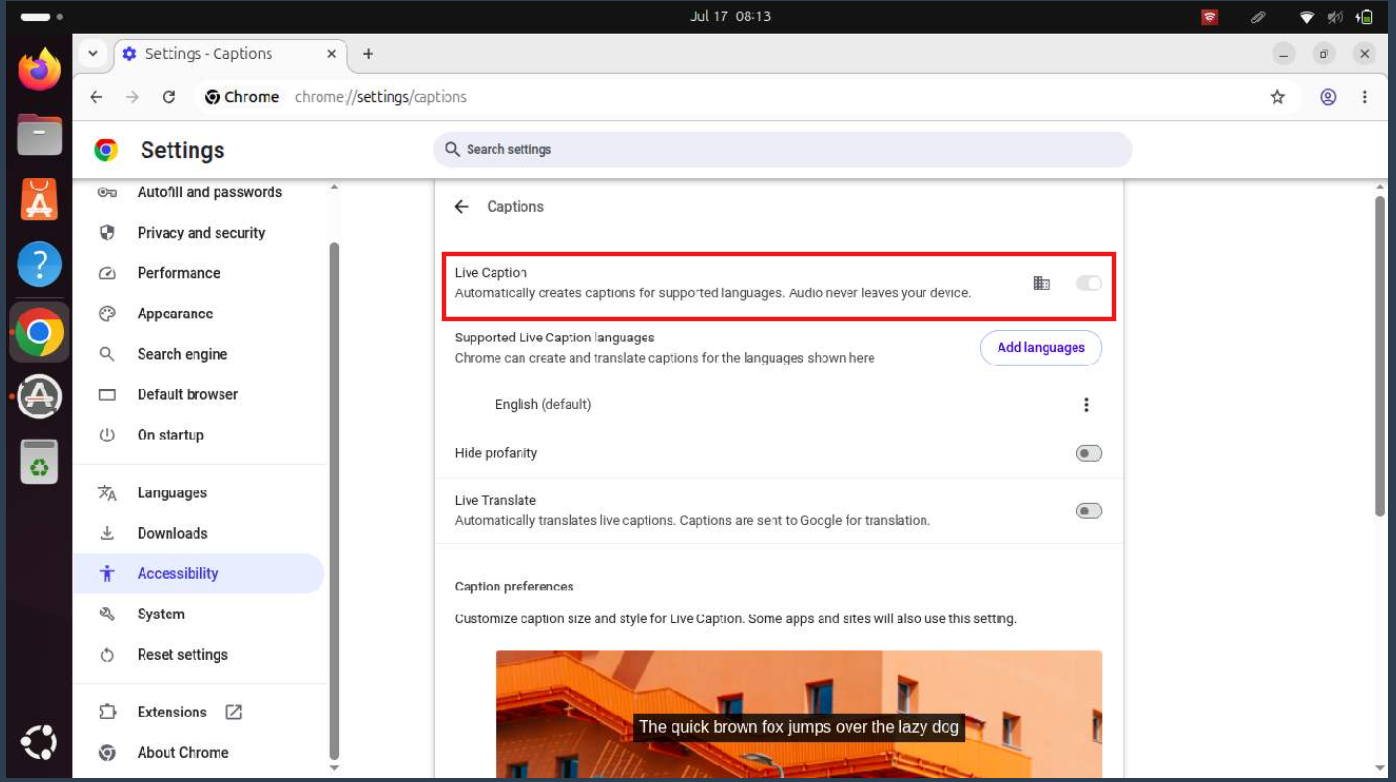Image resolution: width=1396 pixels, height=782 pixels.
Task: Click the pen icon in the top bar
Action: point(1259,17)
